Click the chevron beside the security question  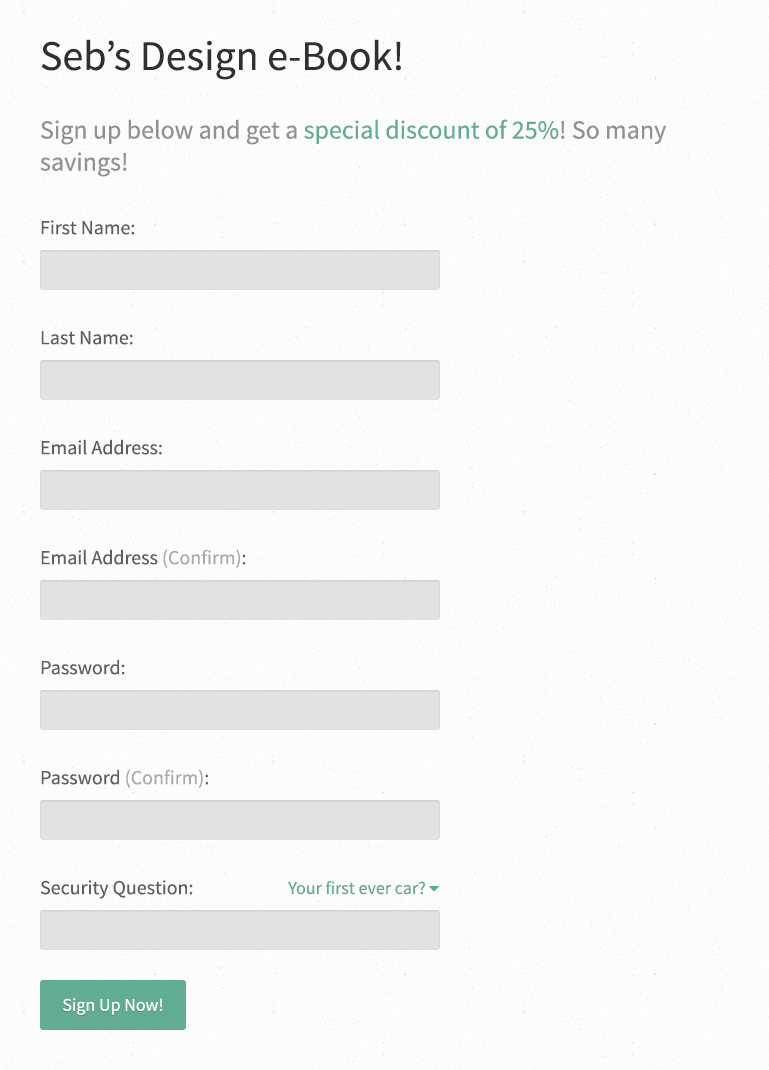437,887
